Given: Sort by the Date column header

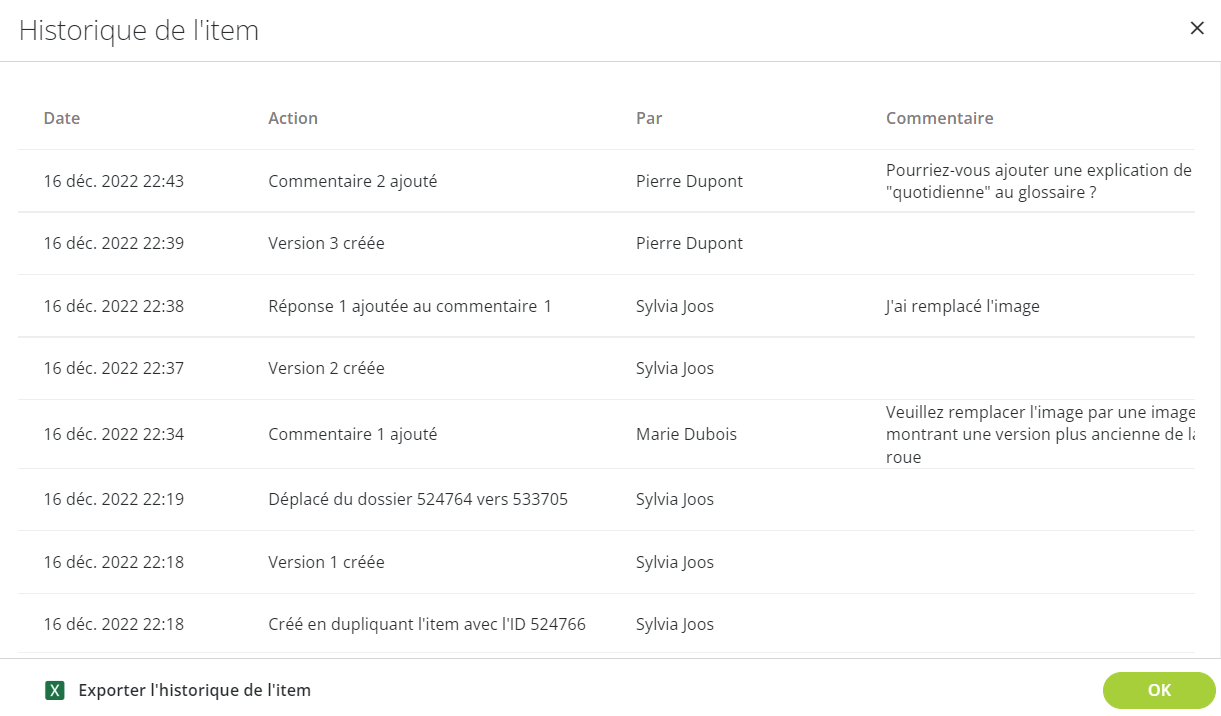Looking at the screenshot, I should [62, 118].
